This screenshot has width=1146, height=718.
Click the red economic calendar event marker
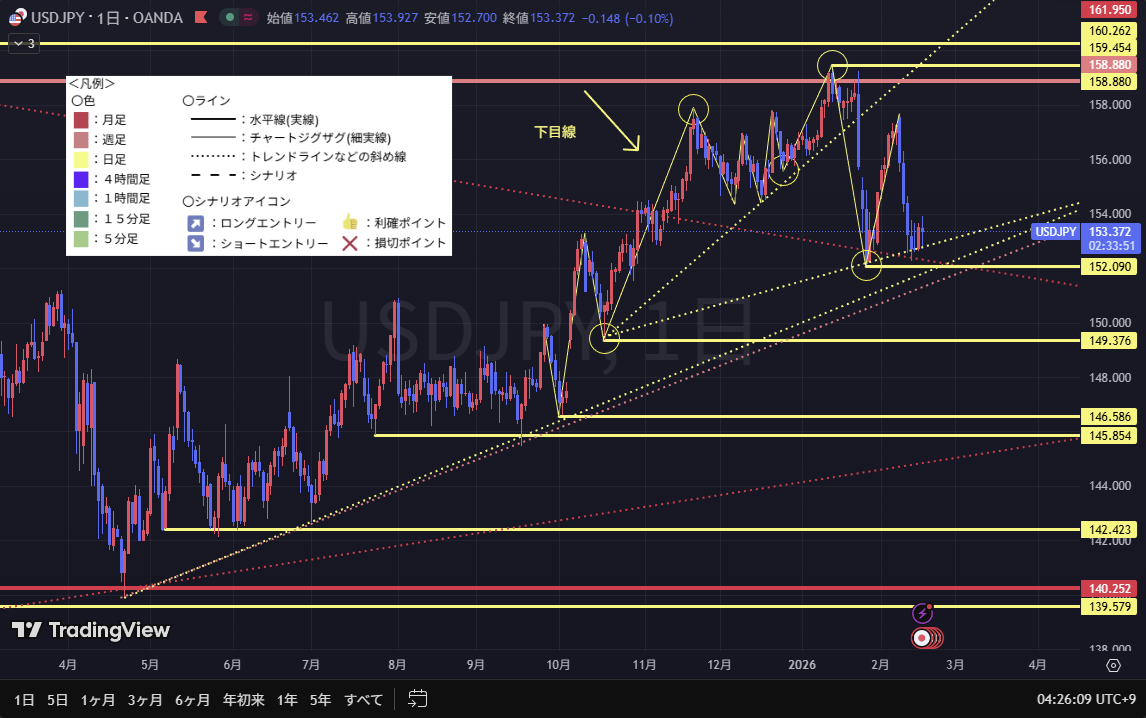click(922, 637)
